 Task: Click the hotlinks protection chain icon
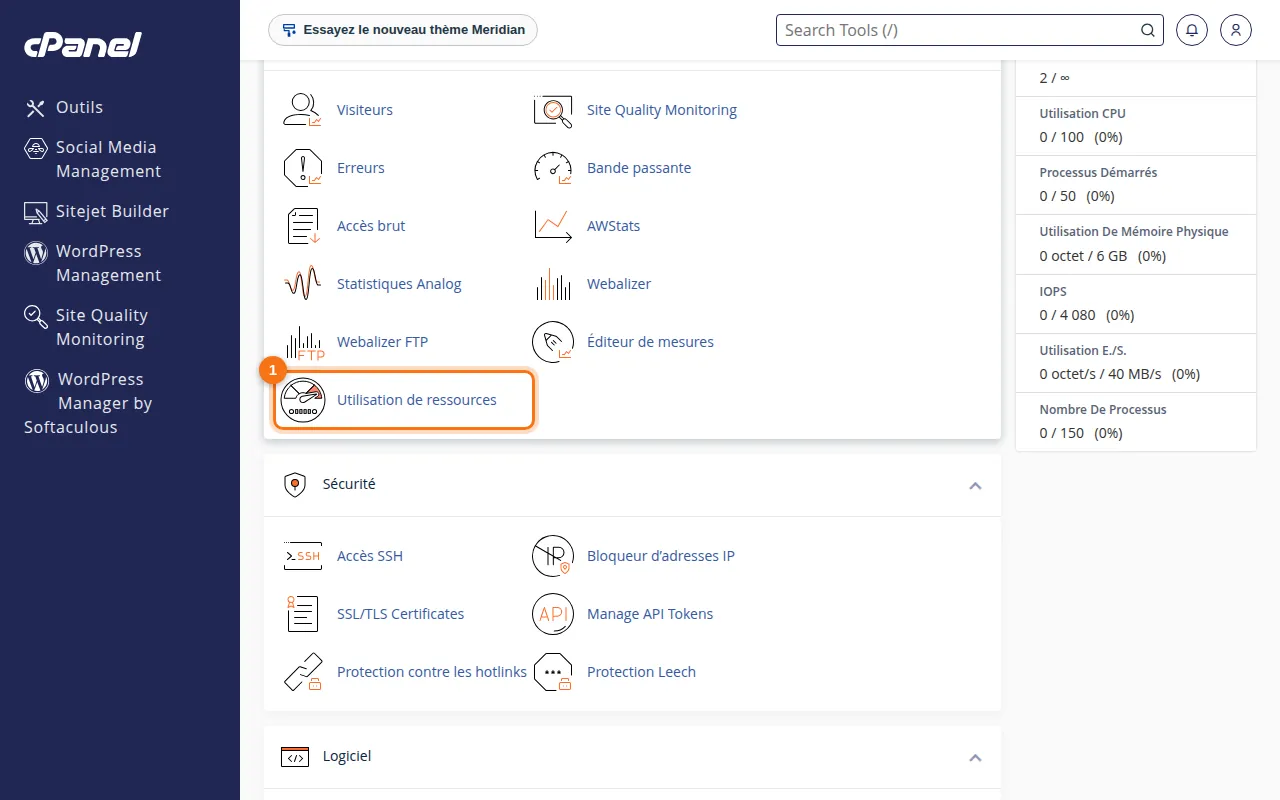(x=303, y=672)
